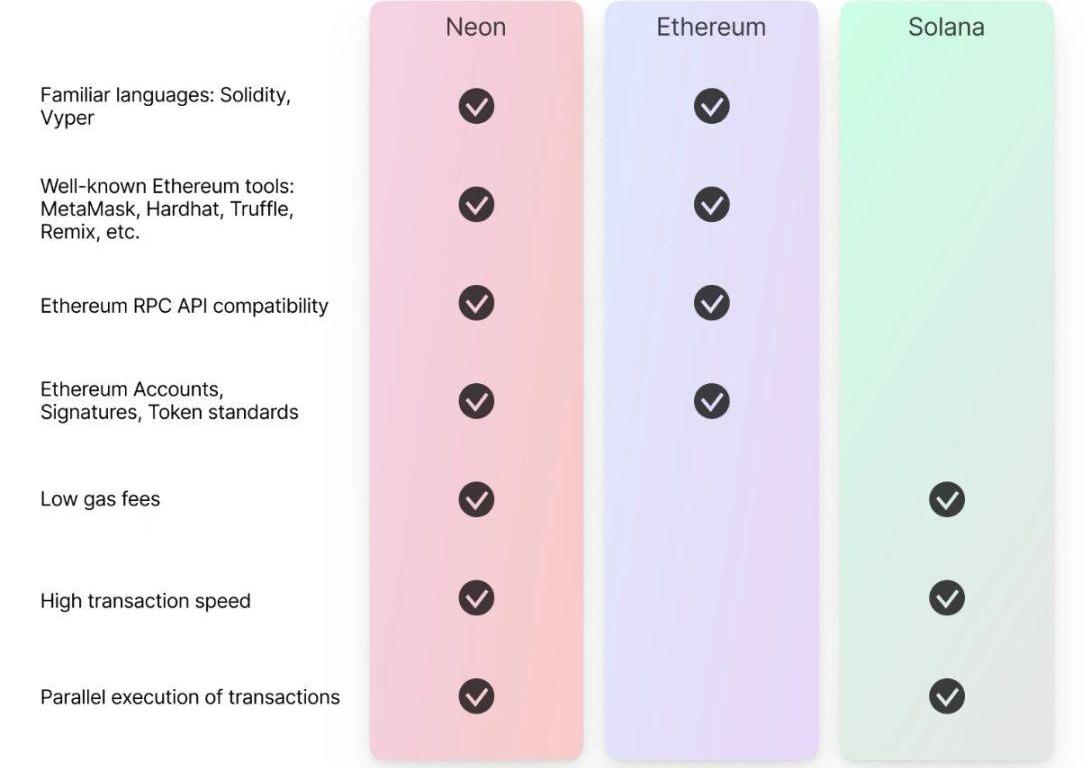Click the "High transaction speed" label
1091x768 pixels.
coord(145,601)
